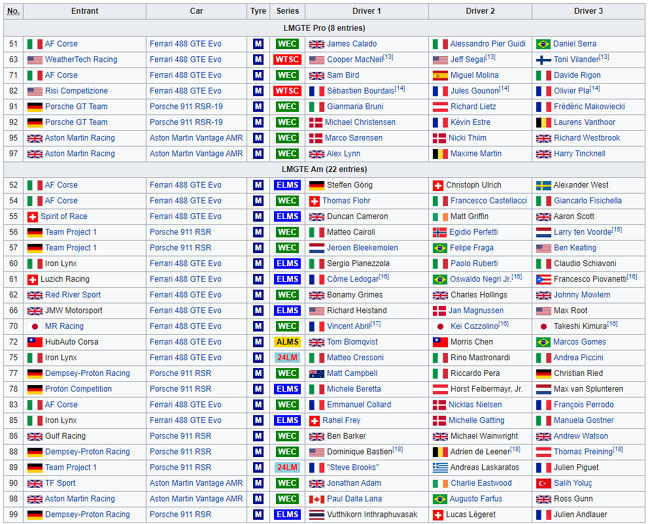
Task: Open the Augusto Farfus driver link
Action: click(476, 499)
